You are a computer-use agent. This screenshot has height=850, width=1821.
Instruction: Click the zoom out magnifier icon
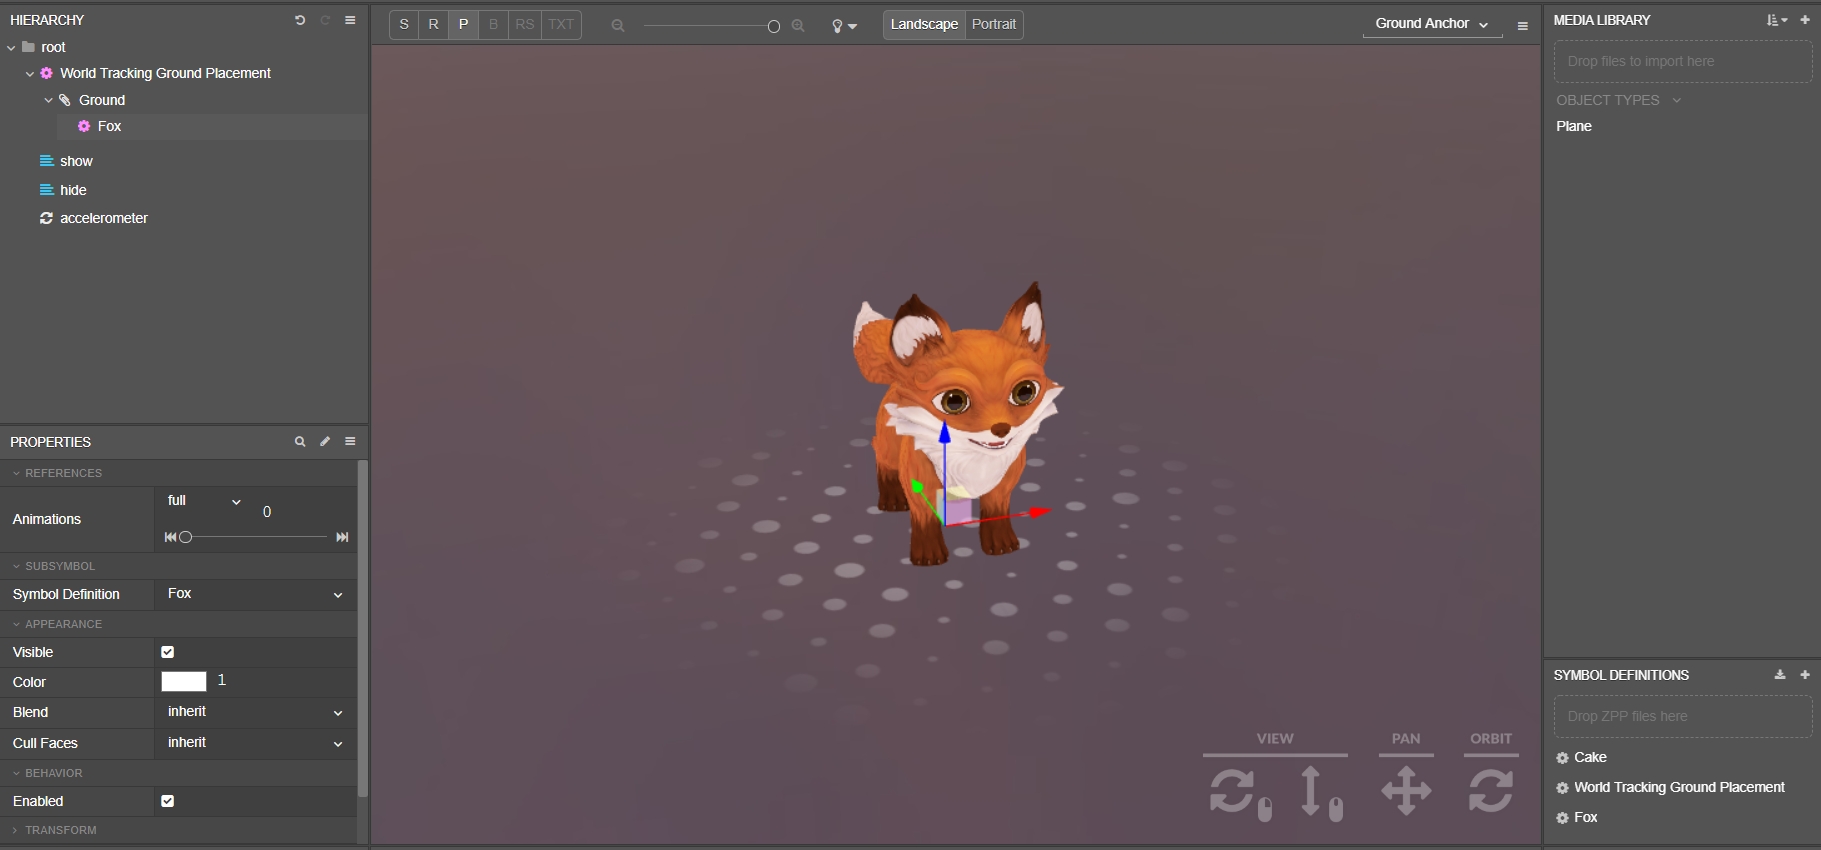618,26
